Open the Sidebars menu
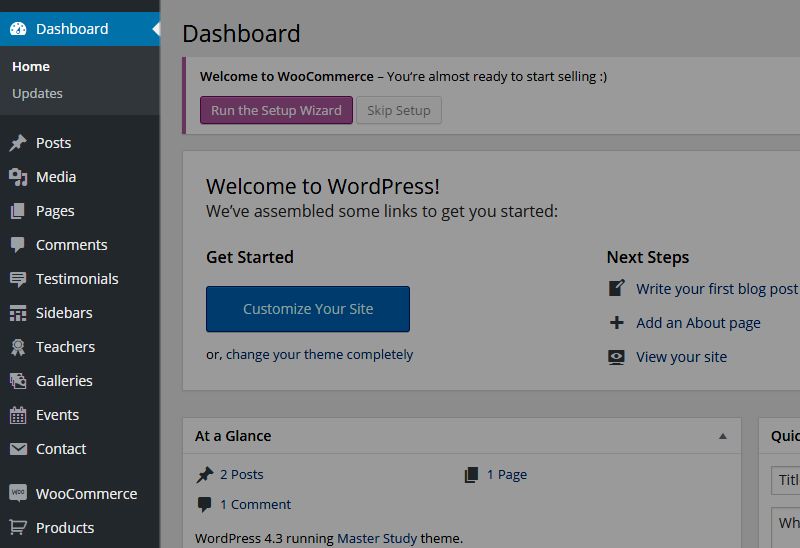800x548 pixels. (80, 313)
